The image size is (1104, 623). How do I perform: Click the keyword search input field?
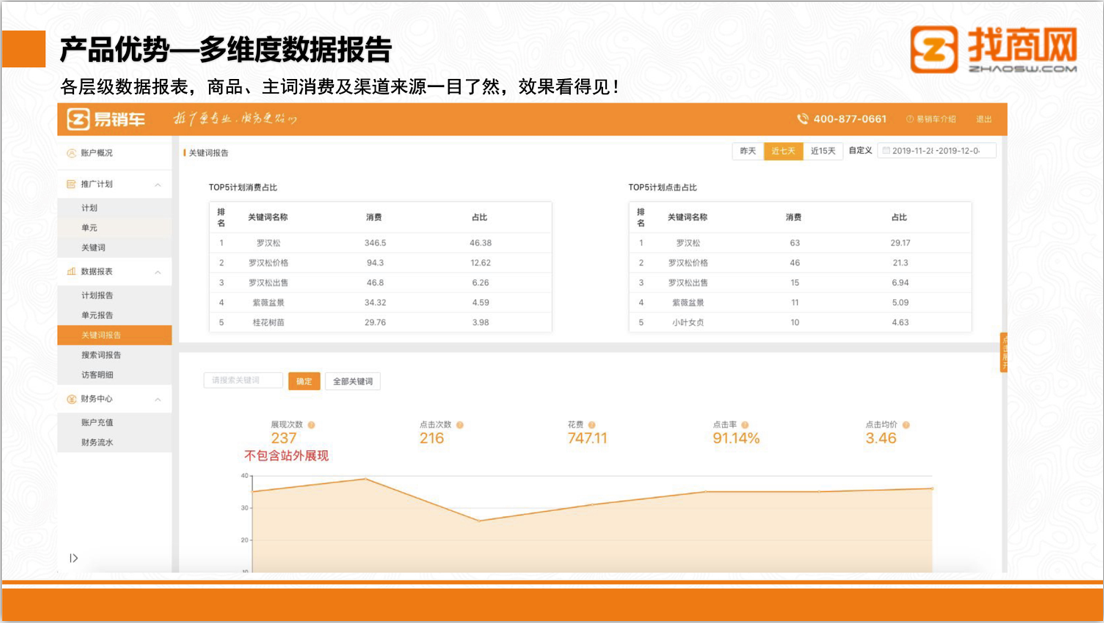(243, 381)
